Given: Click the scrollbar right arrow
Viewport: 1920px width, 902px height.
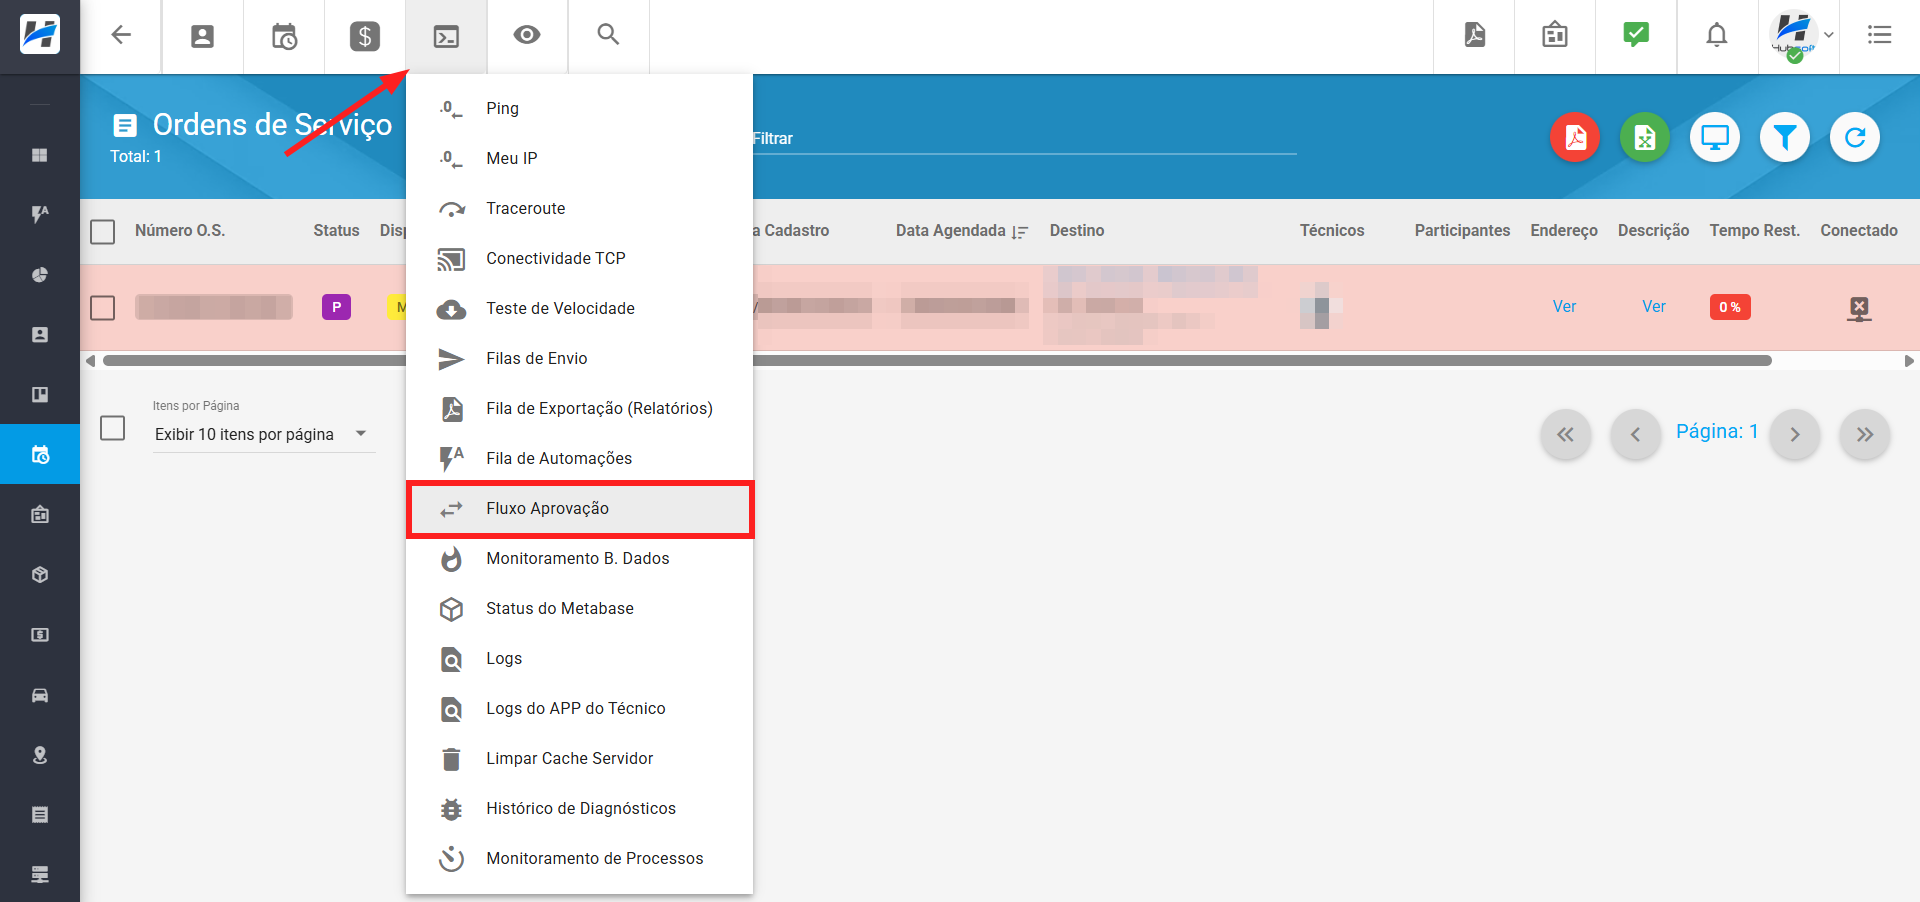Looking at the screenshot, I should 1909,361.
